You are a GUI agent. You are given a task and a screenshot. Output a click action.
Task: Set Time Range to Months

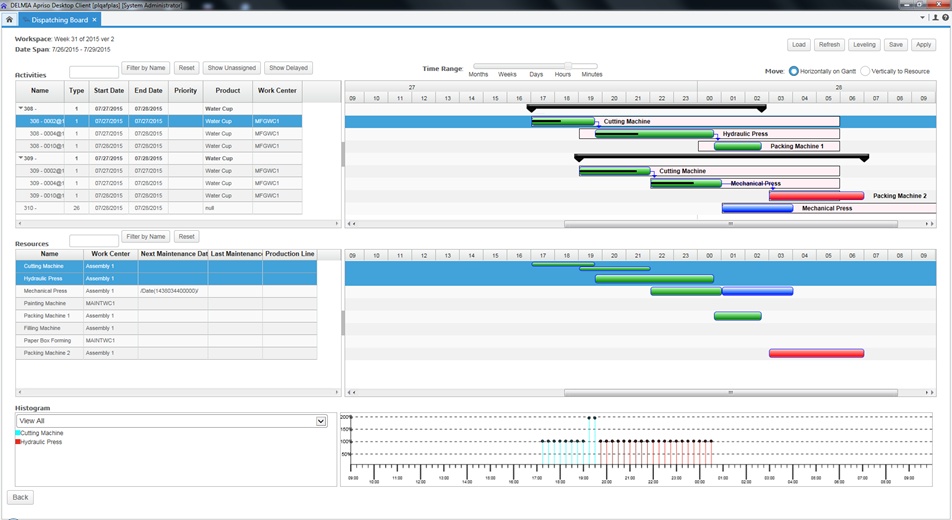coord(478,74)
